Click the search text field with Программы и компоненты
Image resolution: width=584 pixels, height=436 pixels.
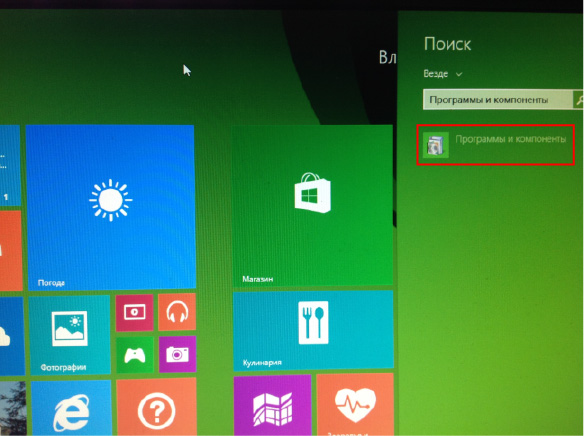[497, 99]
